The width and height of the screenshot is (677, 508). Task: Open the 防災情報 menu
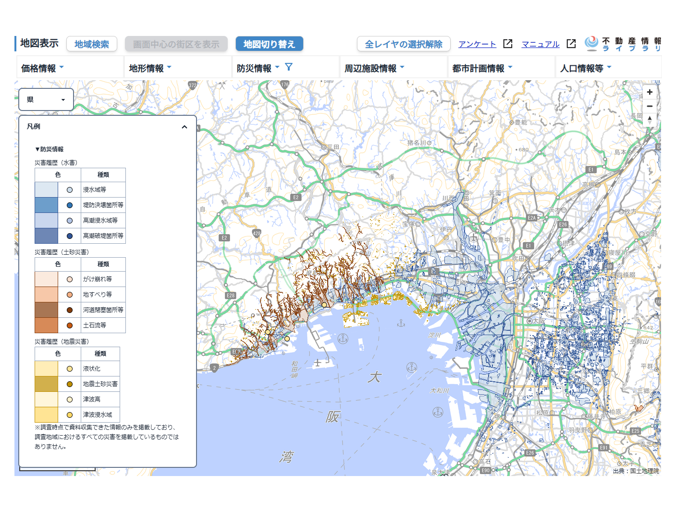pyautogui.click(x=258, y=68)
